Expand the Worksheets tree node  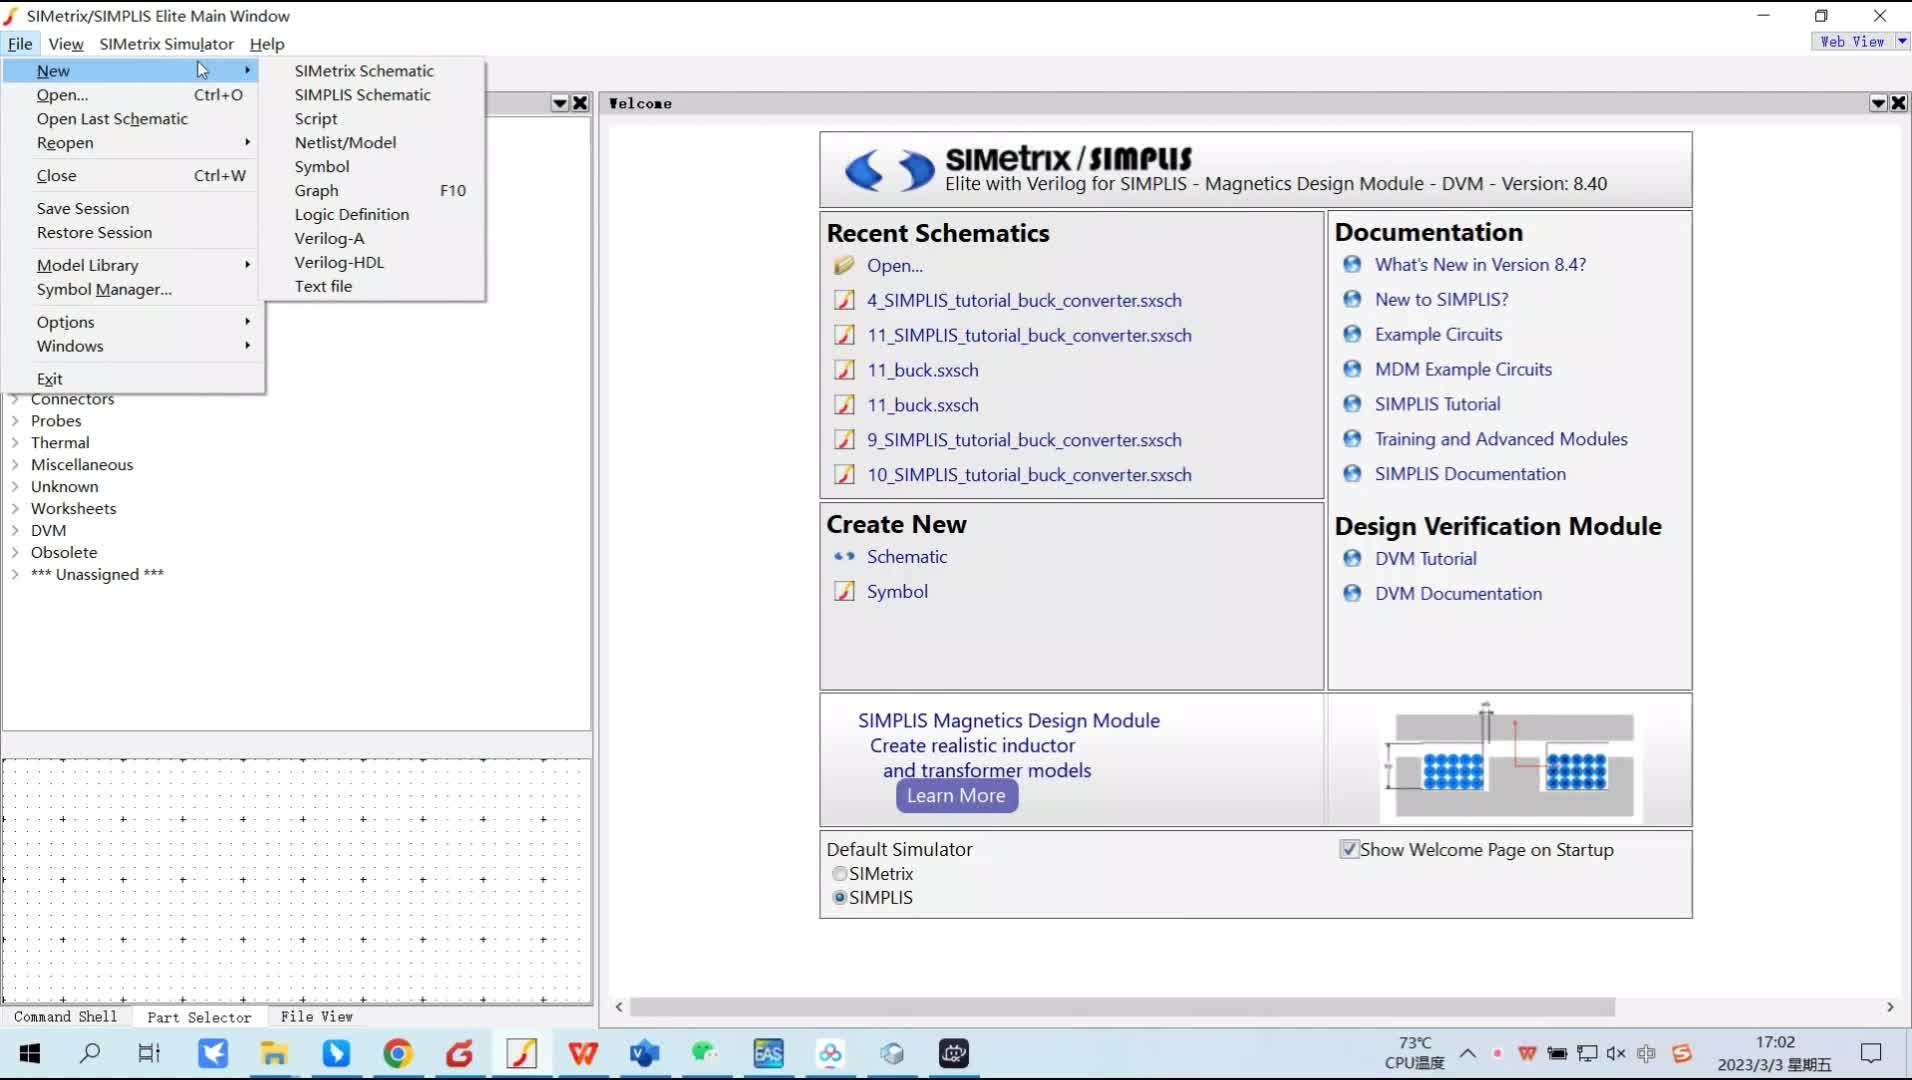click(15, 509)
